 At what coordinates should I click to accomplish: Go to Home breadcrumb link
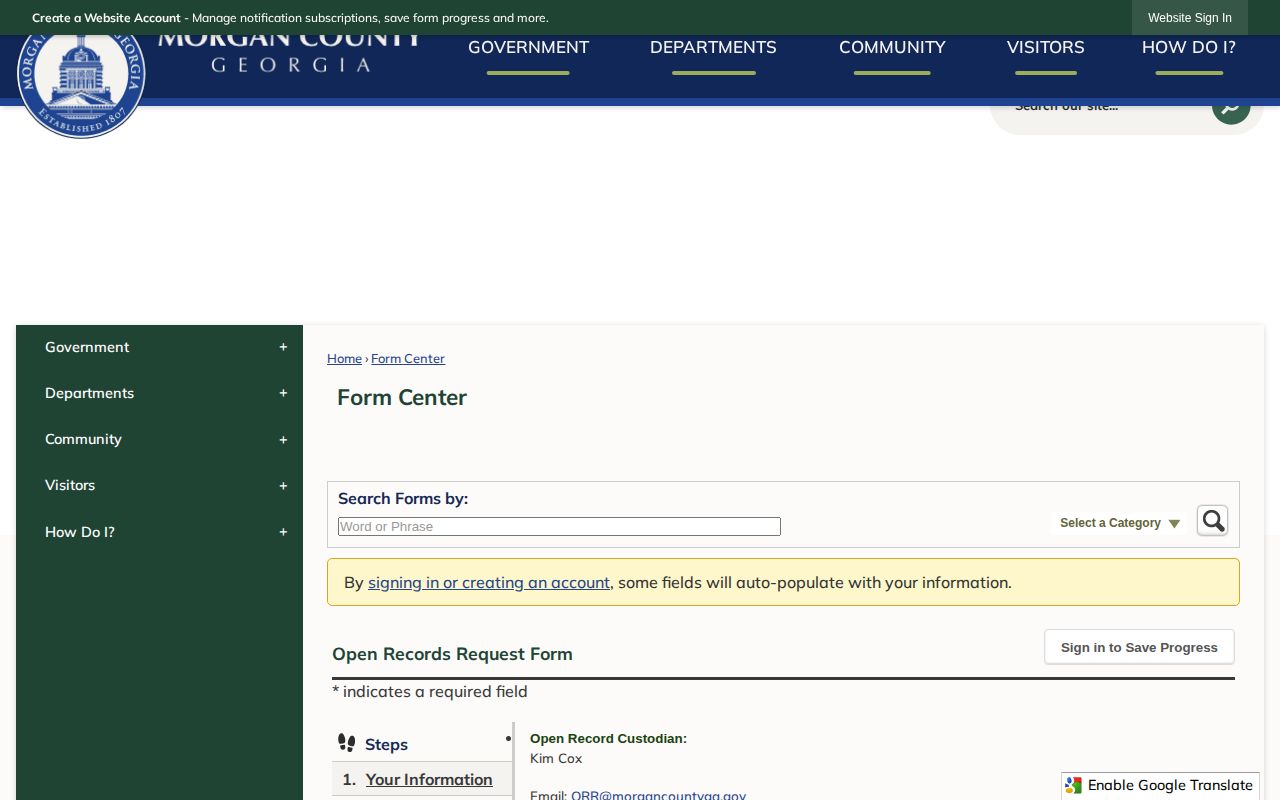(344, 359)
